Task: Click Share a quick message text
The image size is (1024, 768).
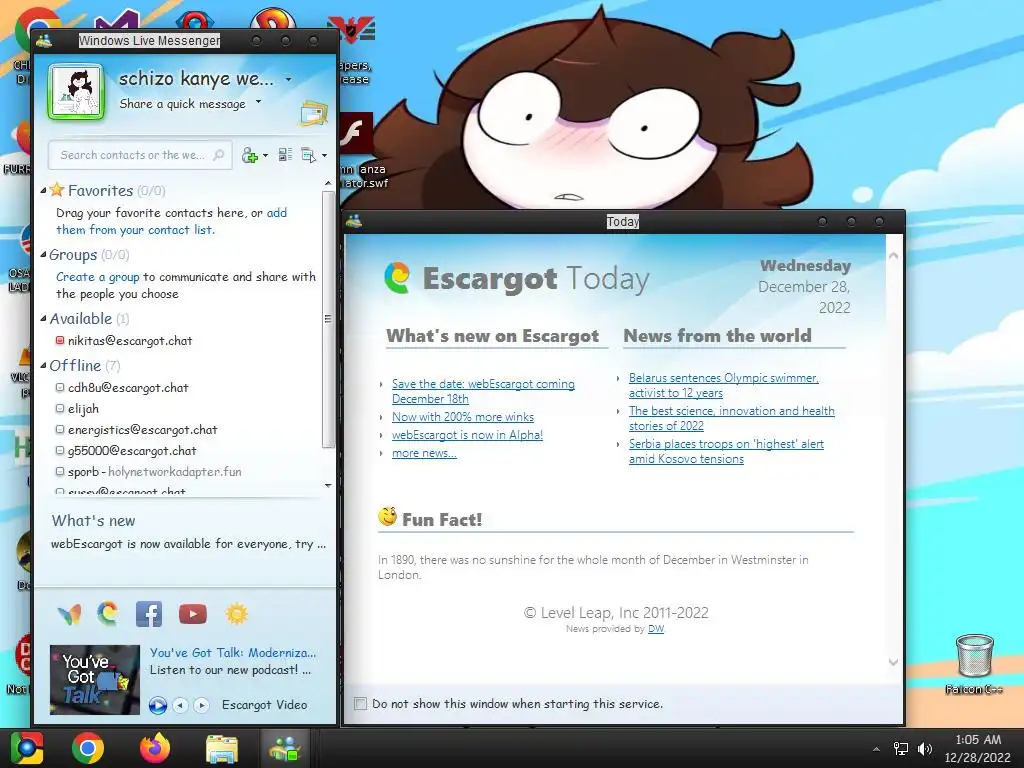Action: coord(182,104)
